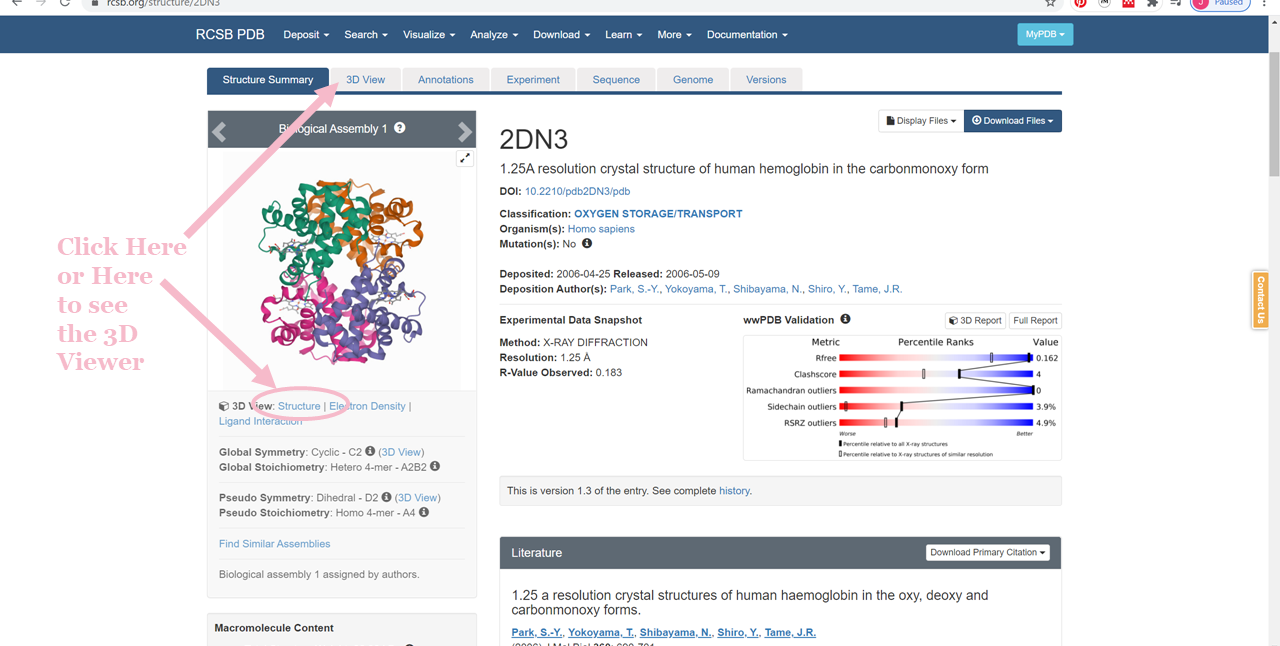Screen dimensions: 1280x646
Task: Go to next assembly with right arrow
Action: 464,131
